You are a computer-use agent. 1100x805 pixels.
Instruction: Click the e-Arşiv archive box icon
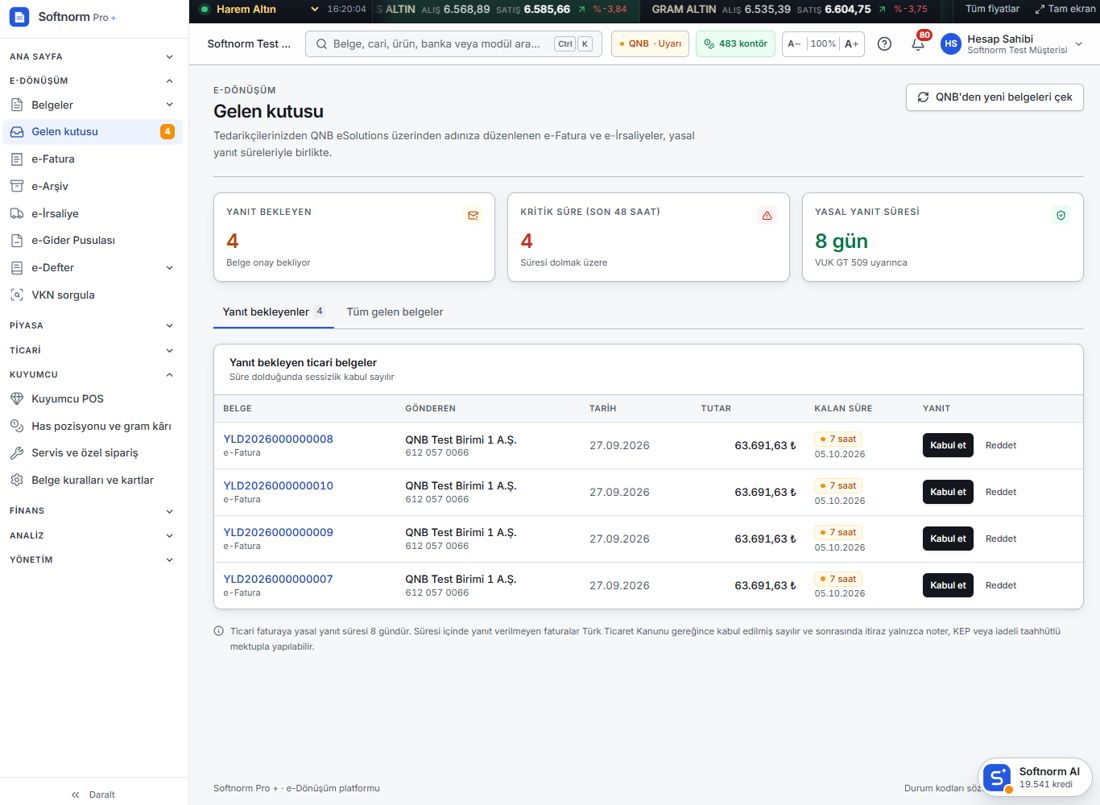(x=17, y=186)
